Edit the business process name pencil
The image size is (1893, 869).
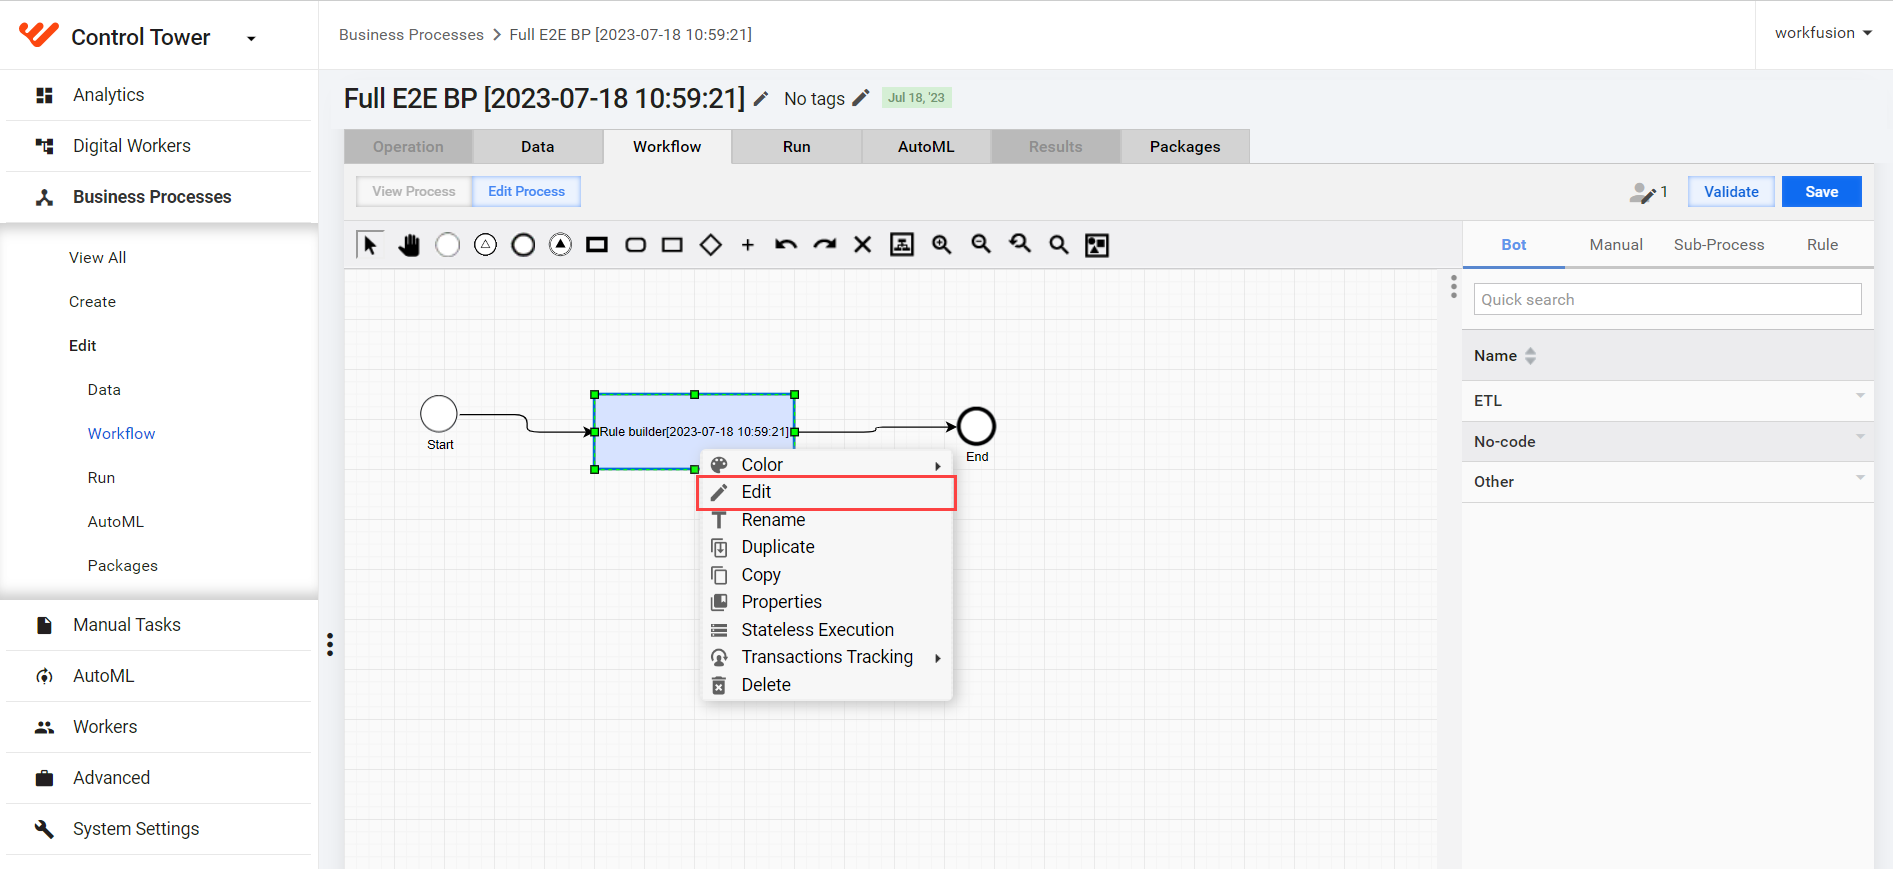click(761, 99)
